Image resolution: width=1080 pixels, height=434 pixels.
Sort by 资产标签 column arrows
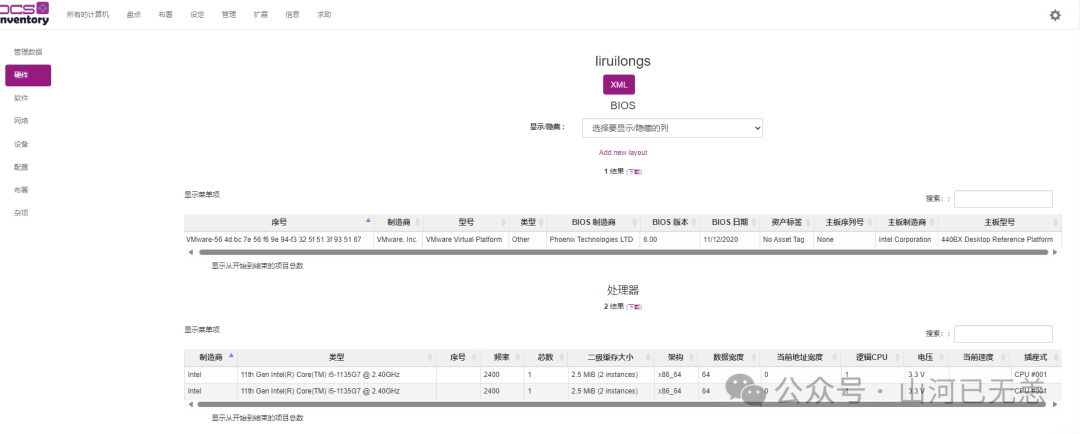[807, 223]
